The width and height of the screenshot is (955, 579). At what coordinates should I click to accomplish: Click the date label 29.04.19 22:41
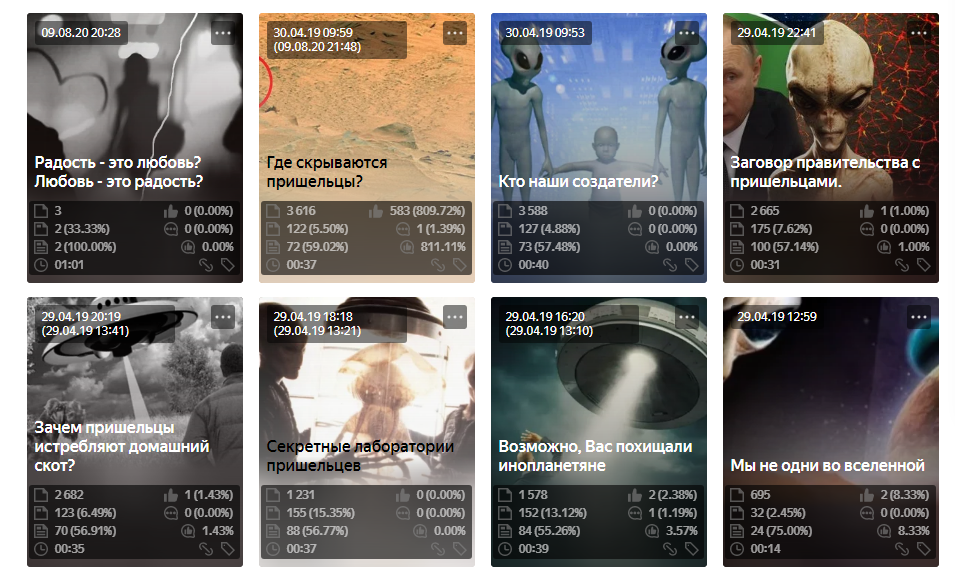tap(776, 33)
